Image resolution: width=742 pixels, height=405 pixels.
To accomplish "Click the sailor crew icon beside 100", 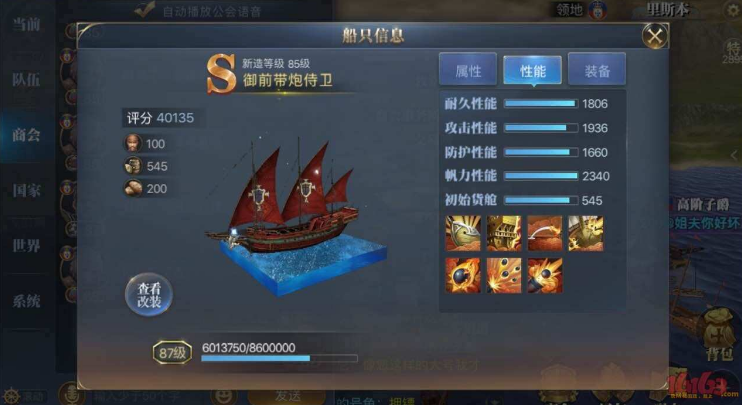I will point(133,143).
